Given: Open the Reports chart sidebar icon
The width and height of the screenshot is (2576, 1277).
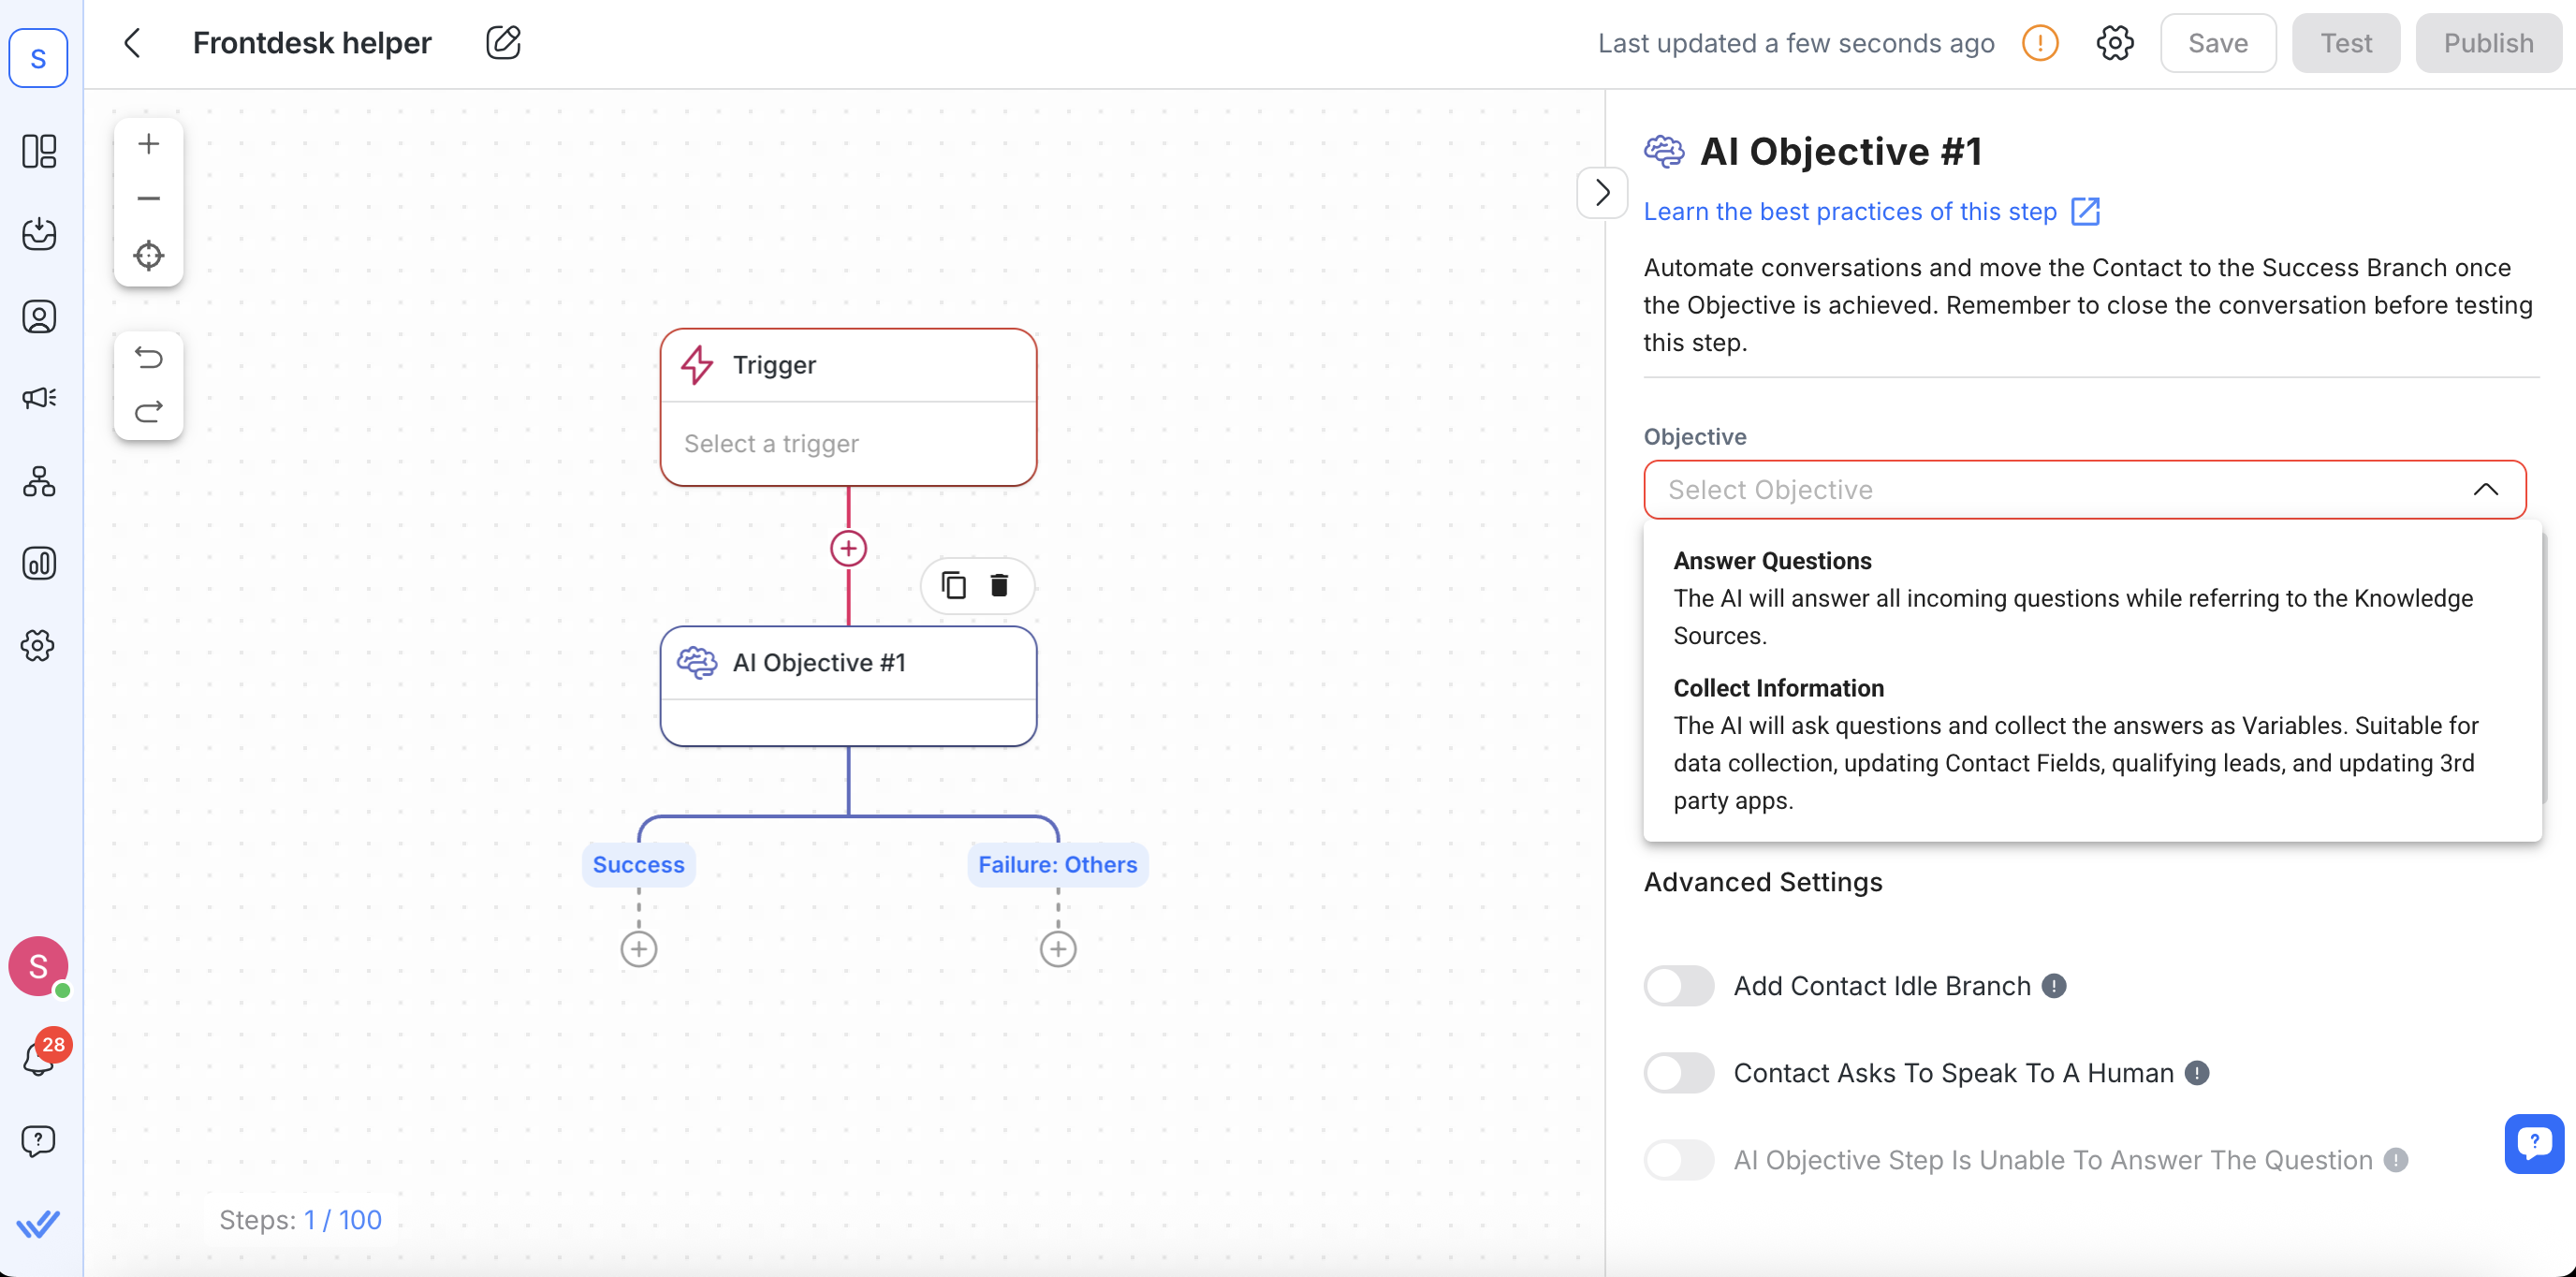Looking at the screenshot, I should (39, 563).
